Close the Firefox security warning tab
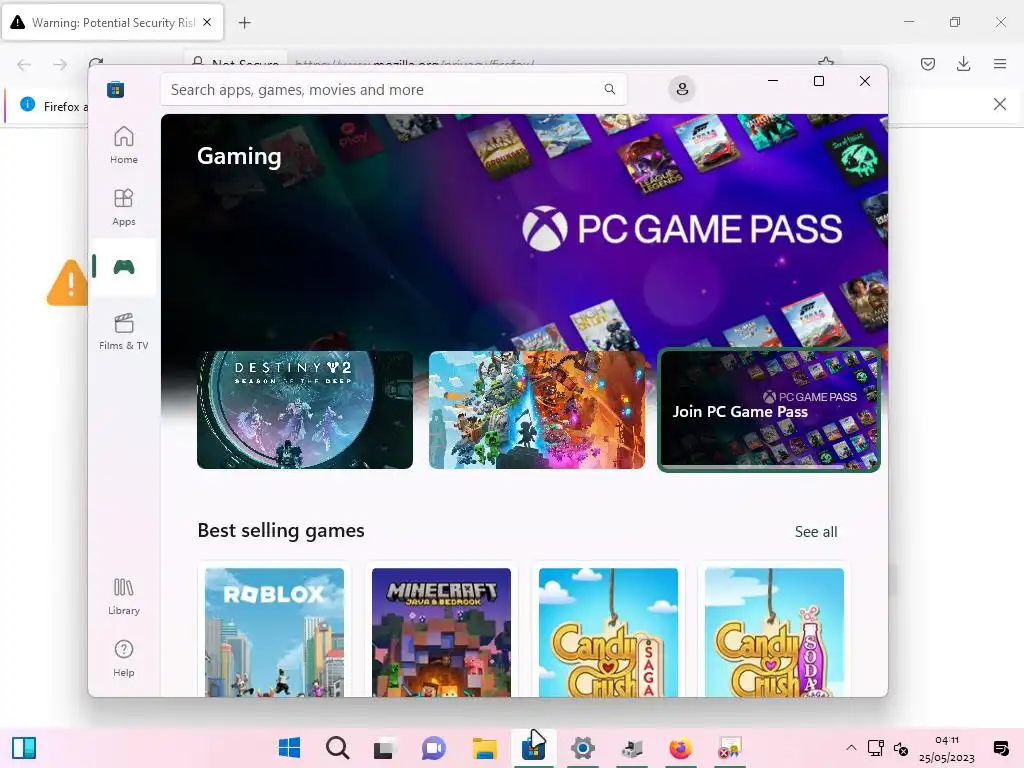Image resolution: width=1024 pixels, height=768 pixels. click(207, 22)
